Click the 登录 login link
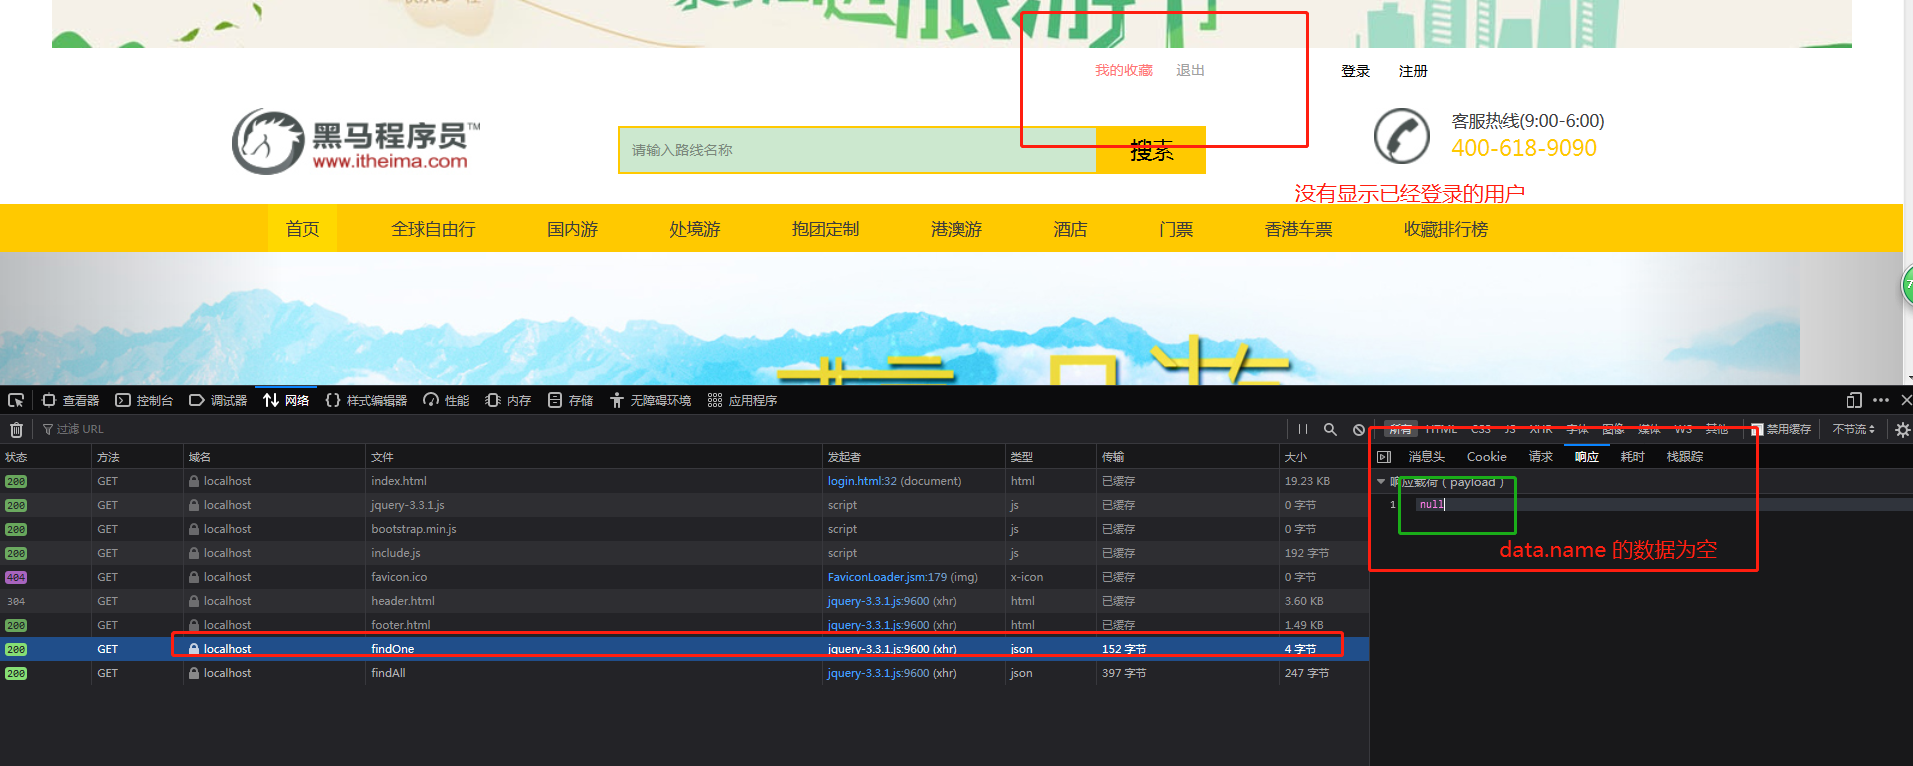This screenshot has height=766, width=1913. (x=1355, y=71)
